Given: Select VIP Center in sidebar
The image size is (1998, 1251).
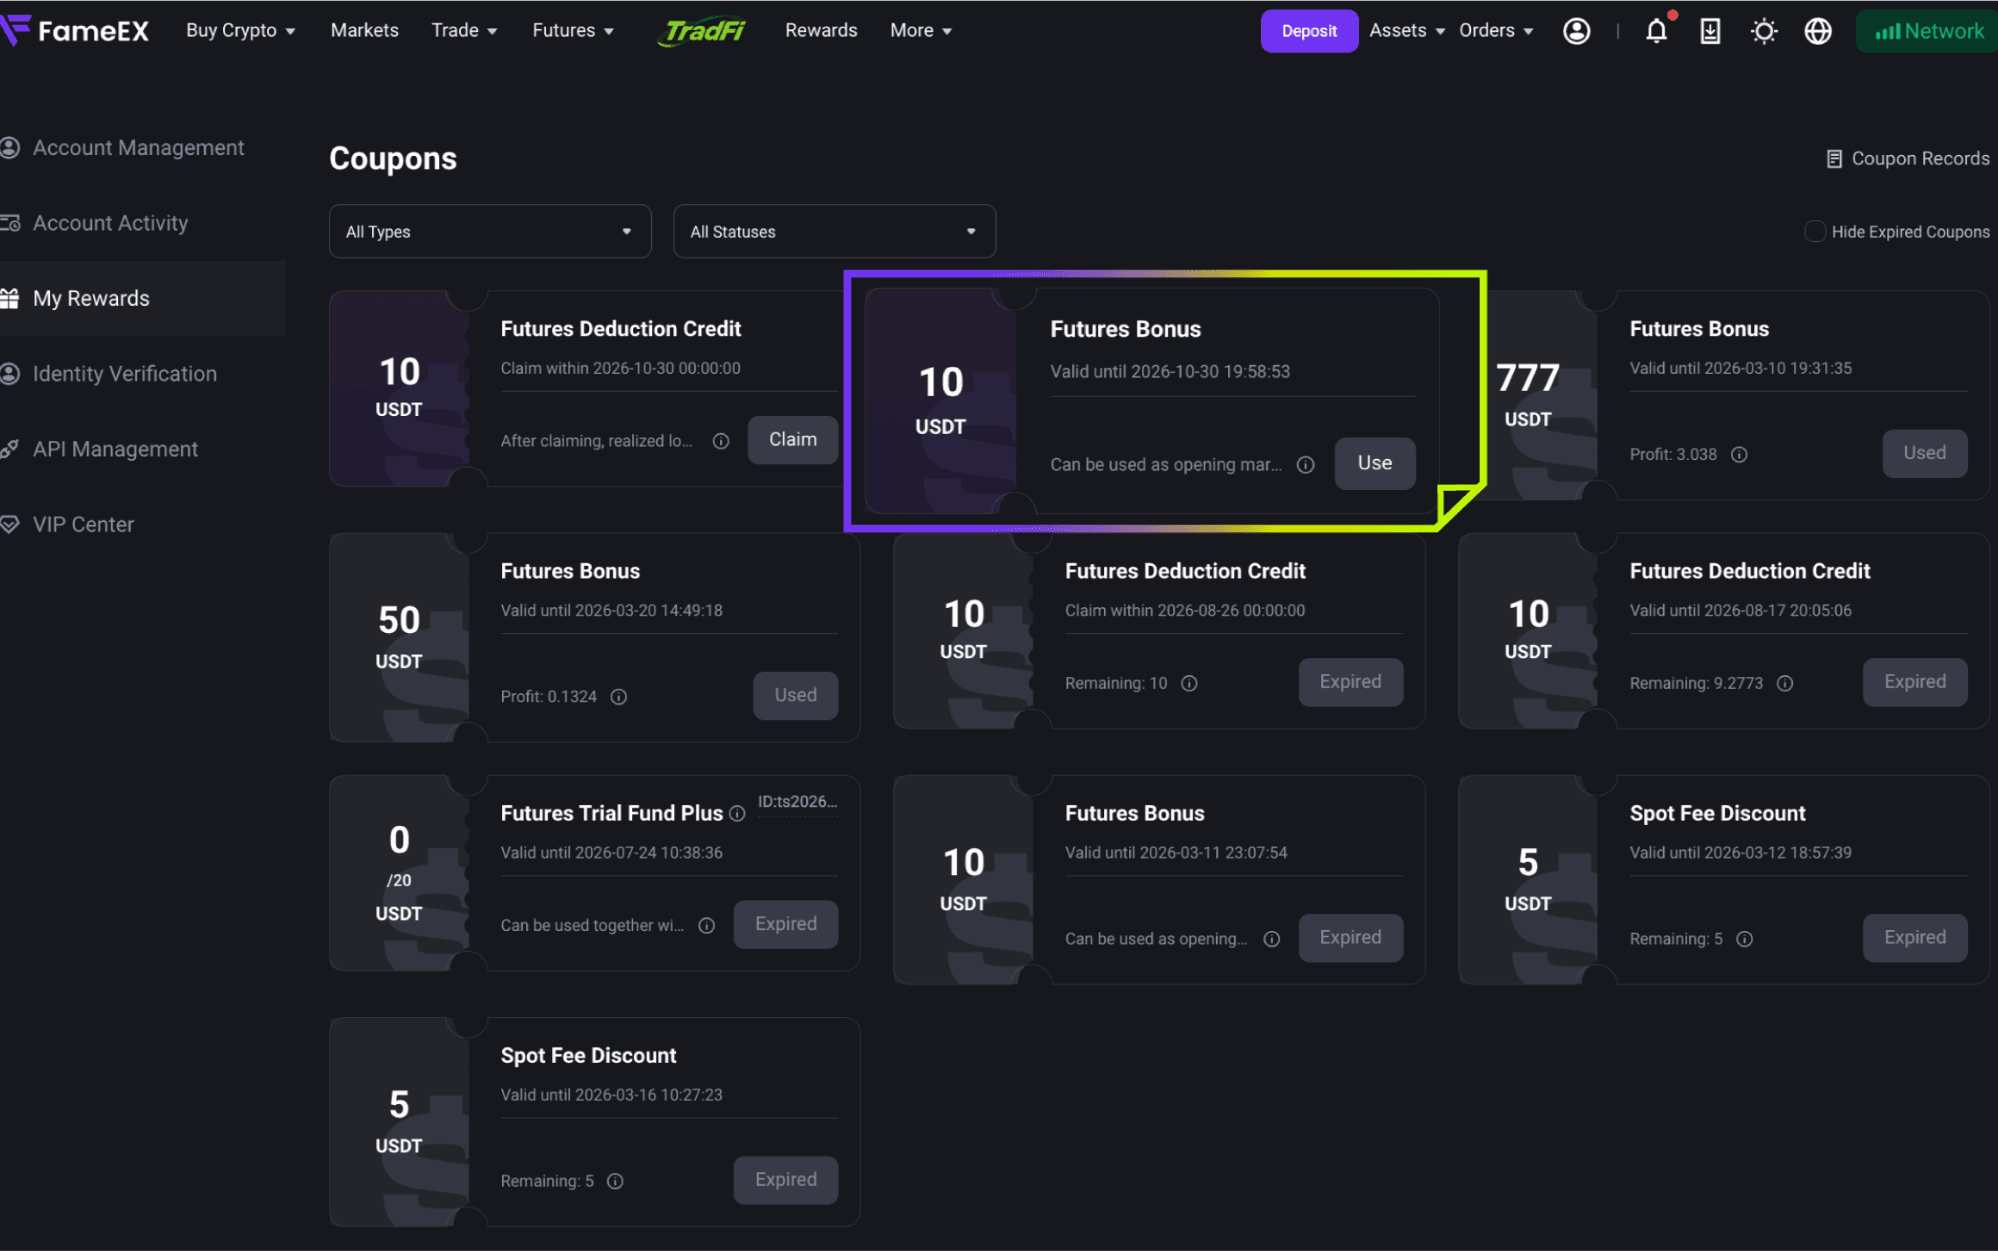Looking at the screenshot, I should [x=83, y=524].
